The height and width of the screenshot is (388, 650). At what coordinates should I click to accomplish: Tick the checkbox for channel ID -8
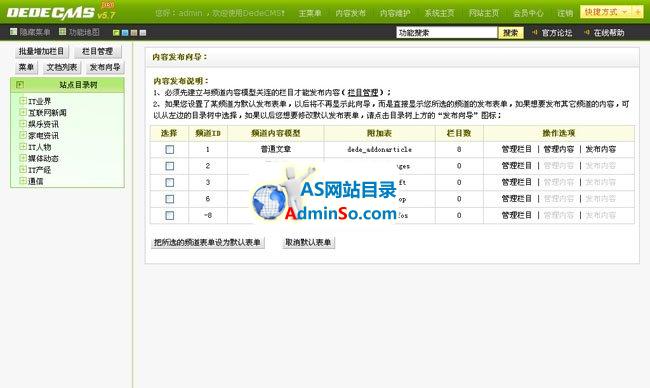pyautogui.click(x=170, y=216)
